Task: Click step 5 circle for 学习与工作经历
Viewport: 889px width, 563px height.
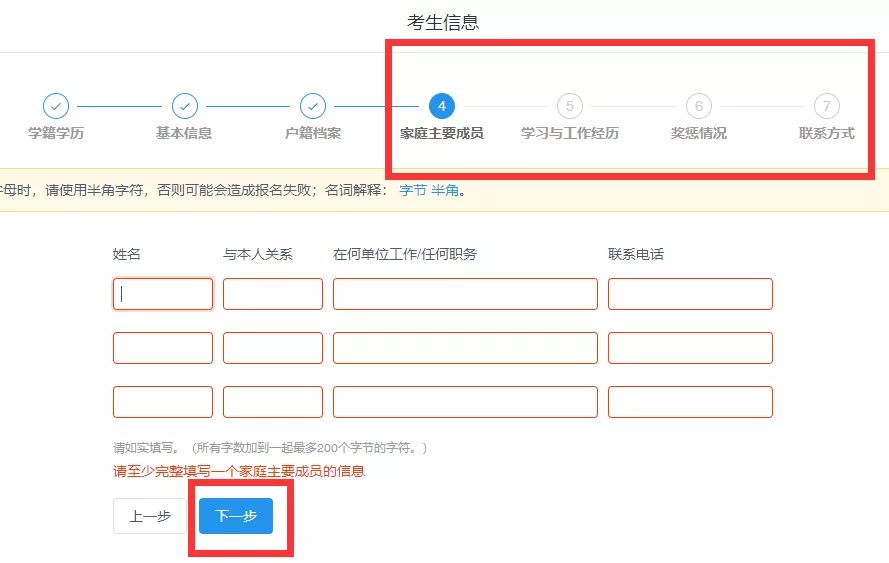Action: [569, 106]
